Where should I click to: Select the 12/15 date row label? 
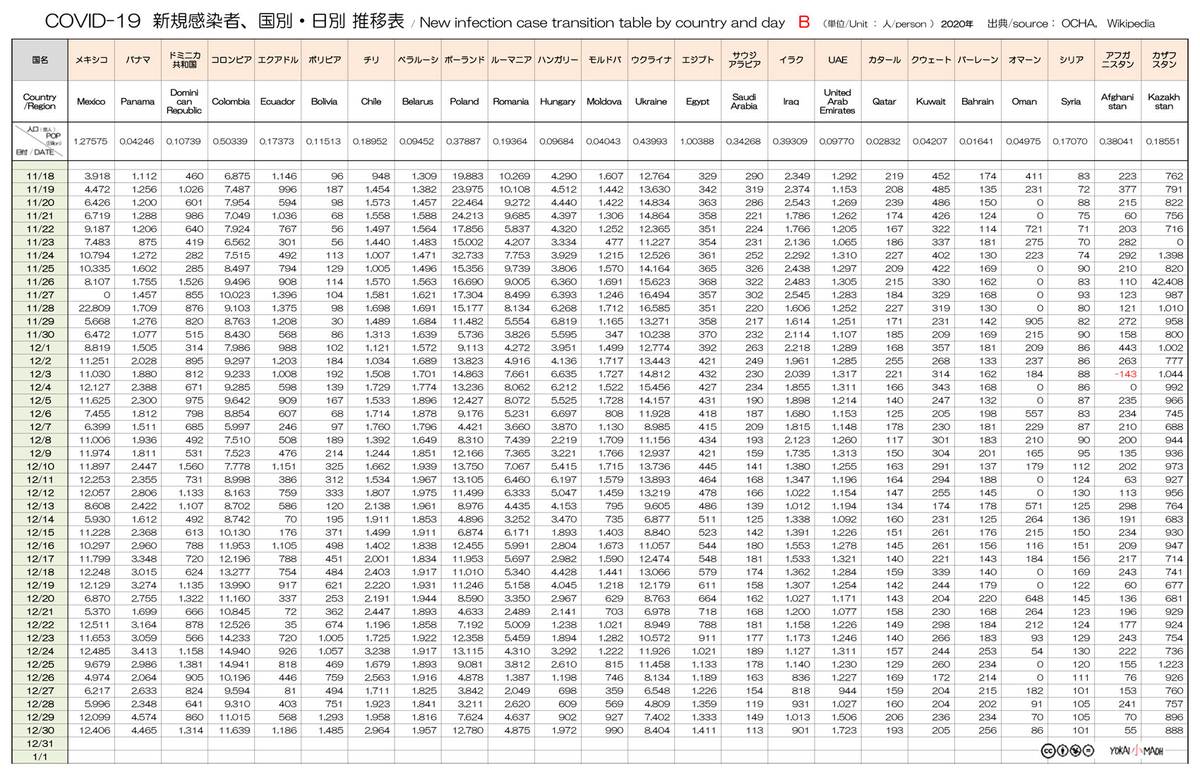pos(40,532)
